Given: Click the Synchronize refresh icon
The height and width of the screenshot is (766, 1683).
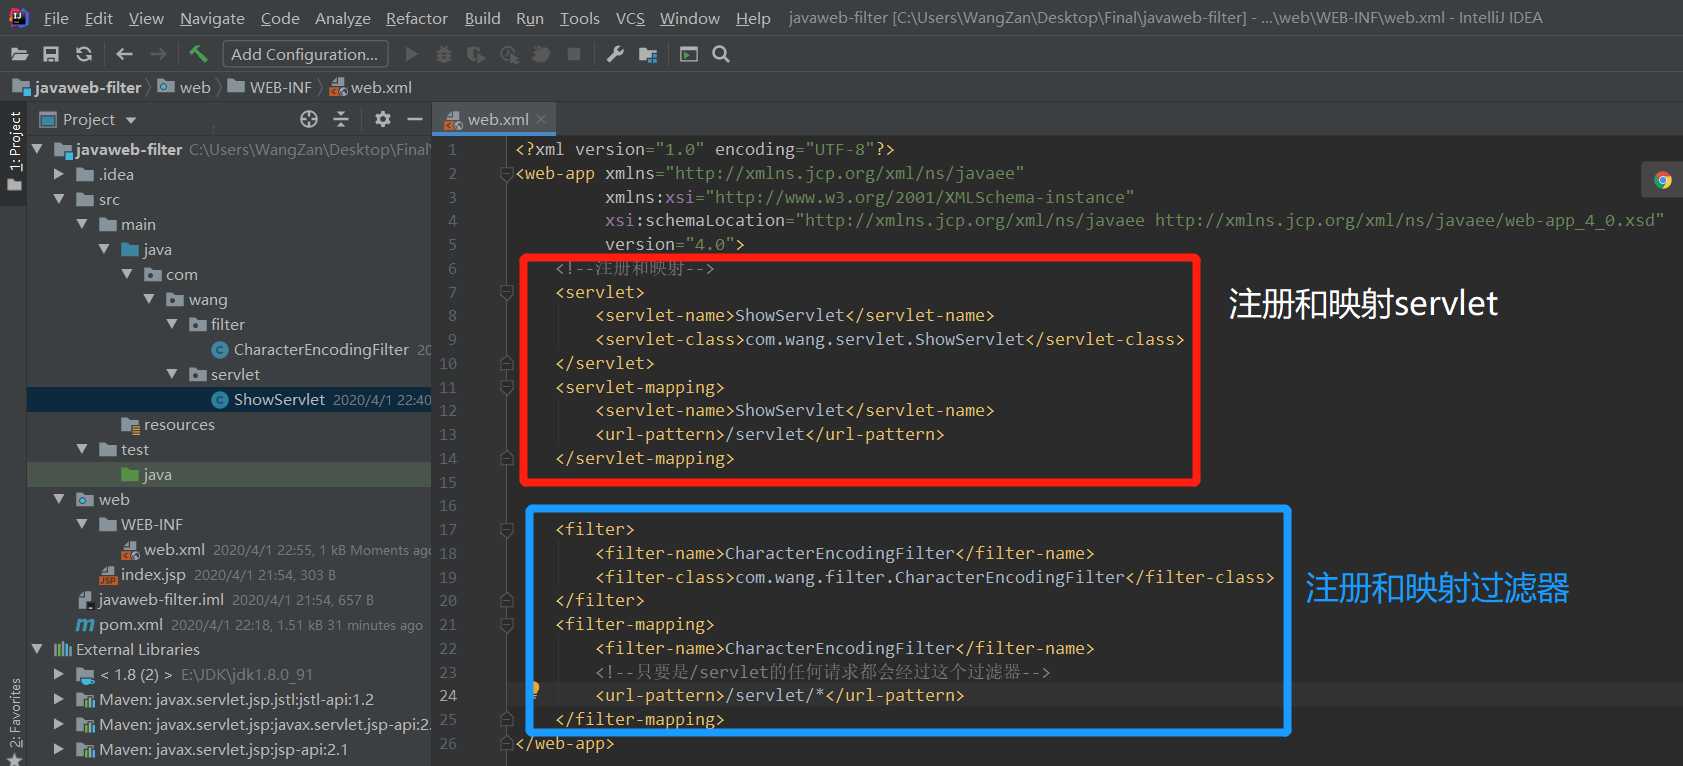Looking at the screenshot, I should click(84, 54).
